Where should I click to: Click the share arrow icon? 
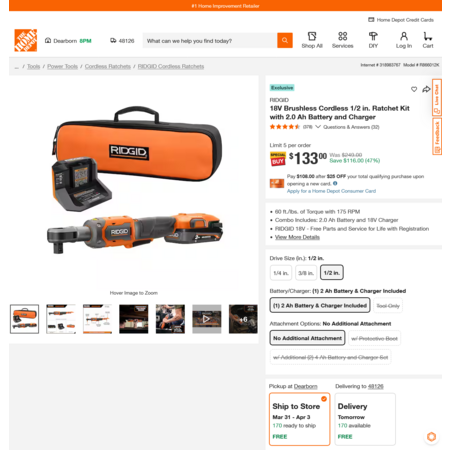click(426, 89)
